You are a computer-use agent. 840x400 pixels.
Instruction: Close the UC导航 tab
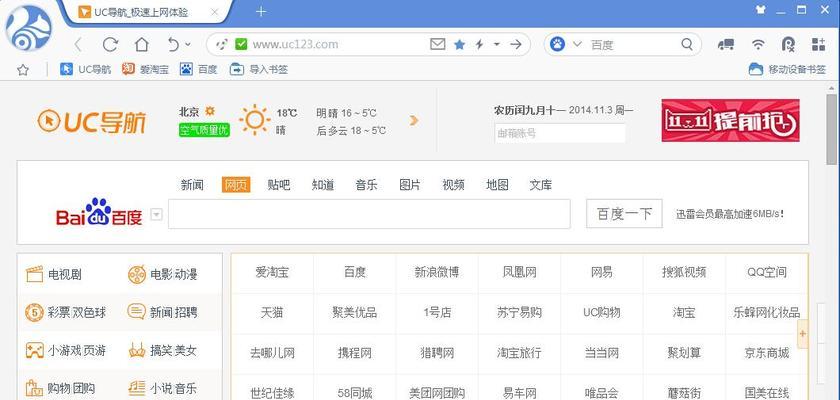(x=214, y=12)
